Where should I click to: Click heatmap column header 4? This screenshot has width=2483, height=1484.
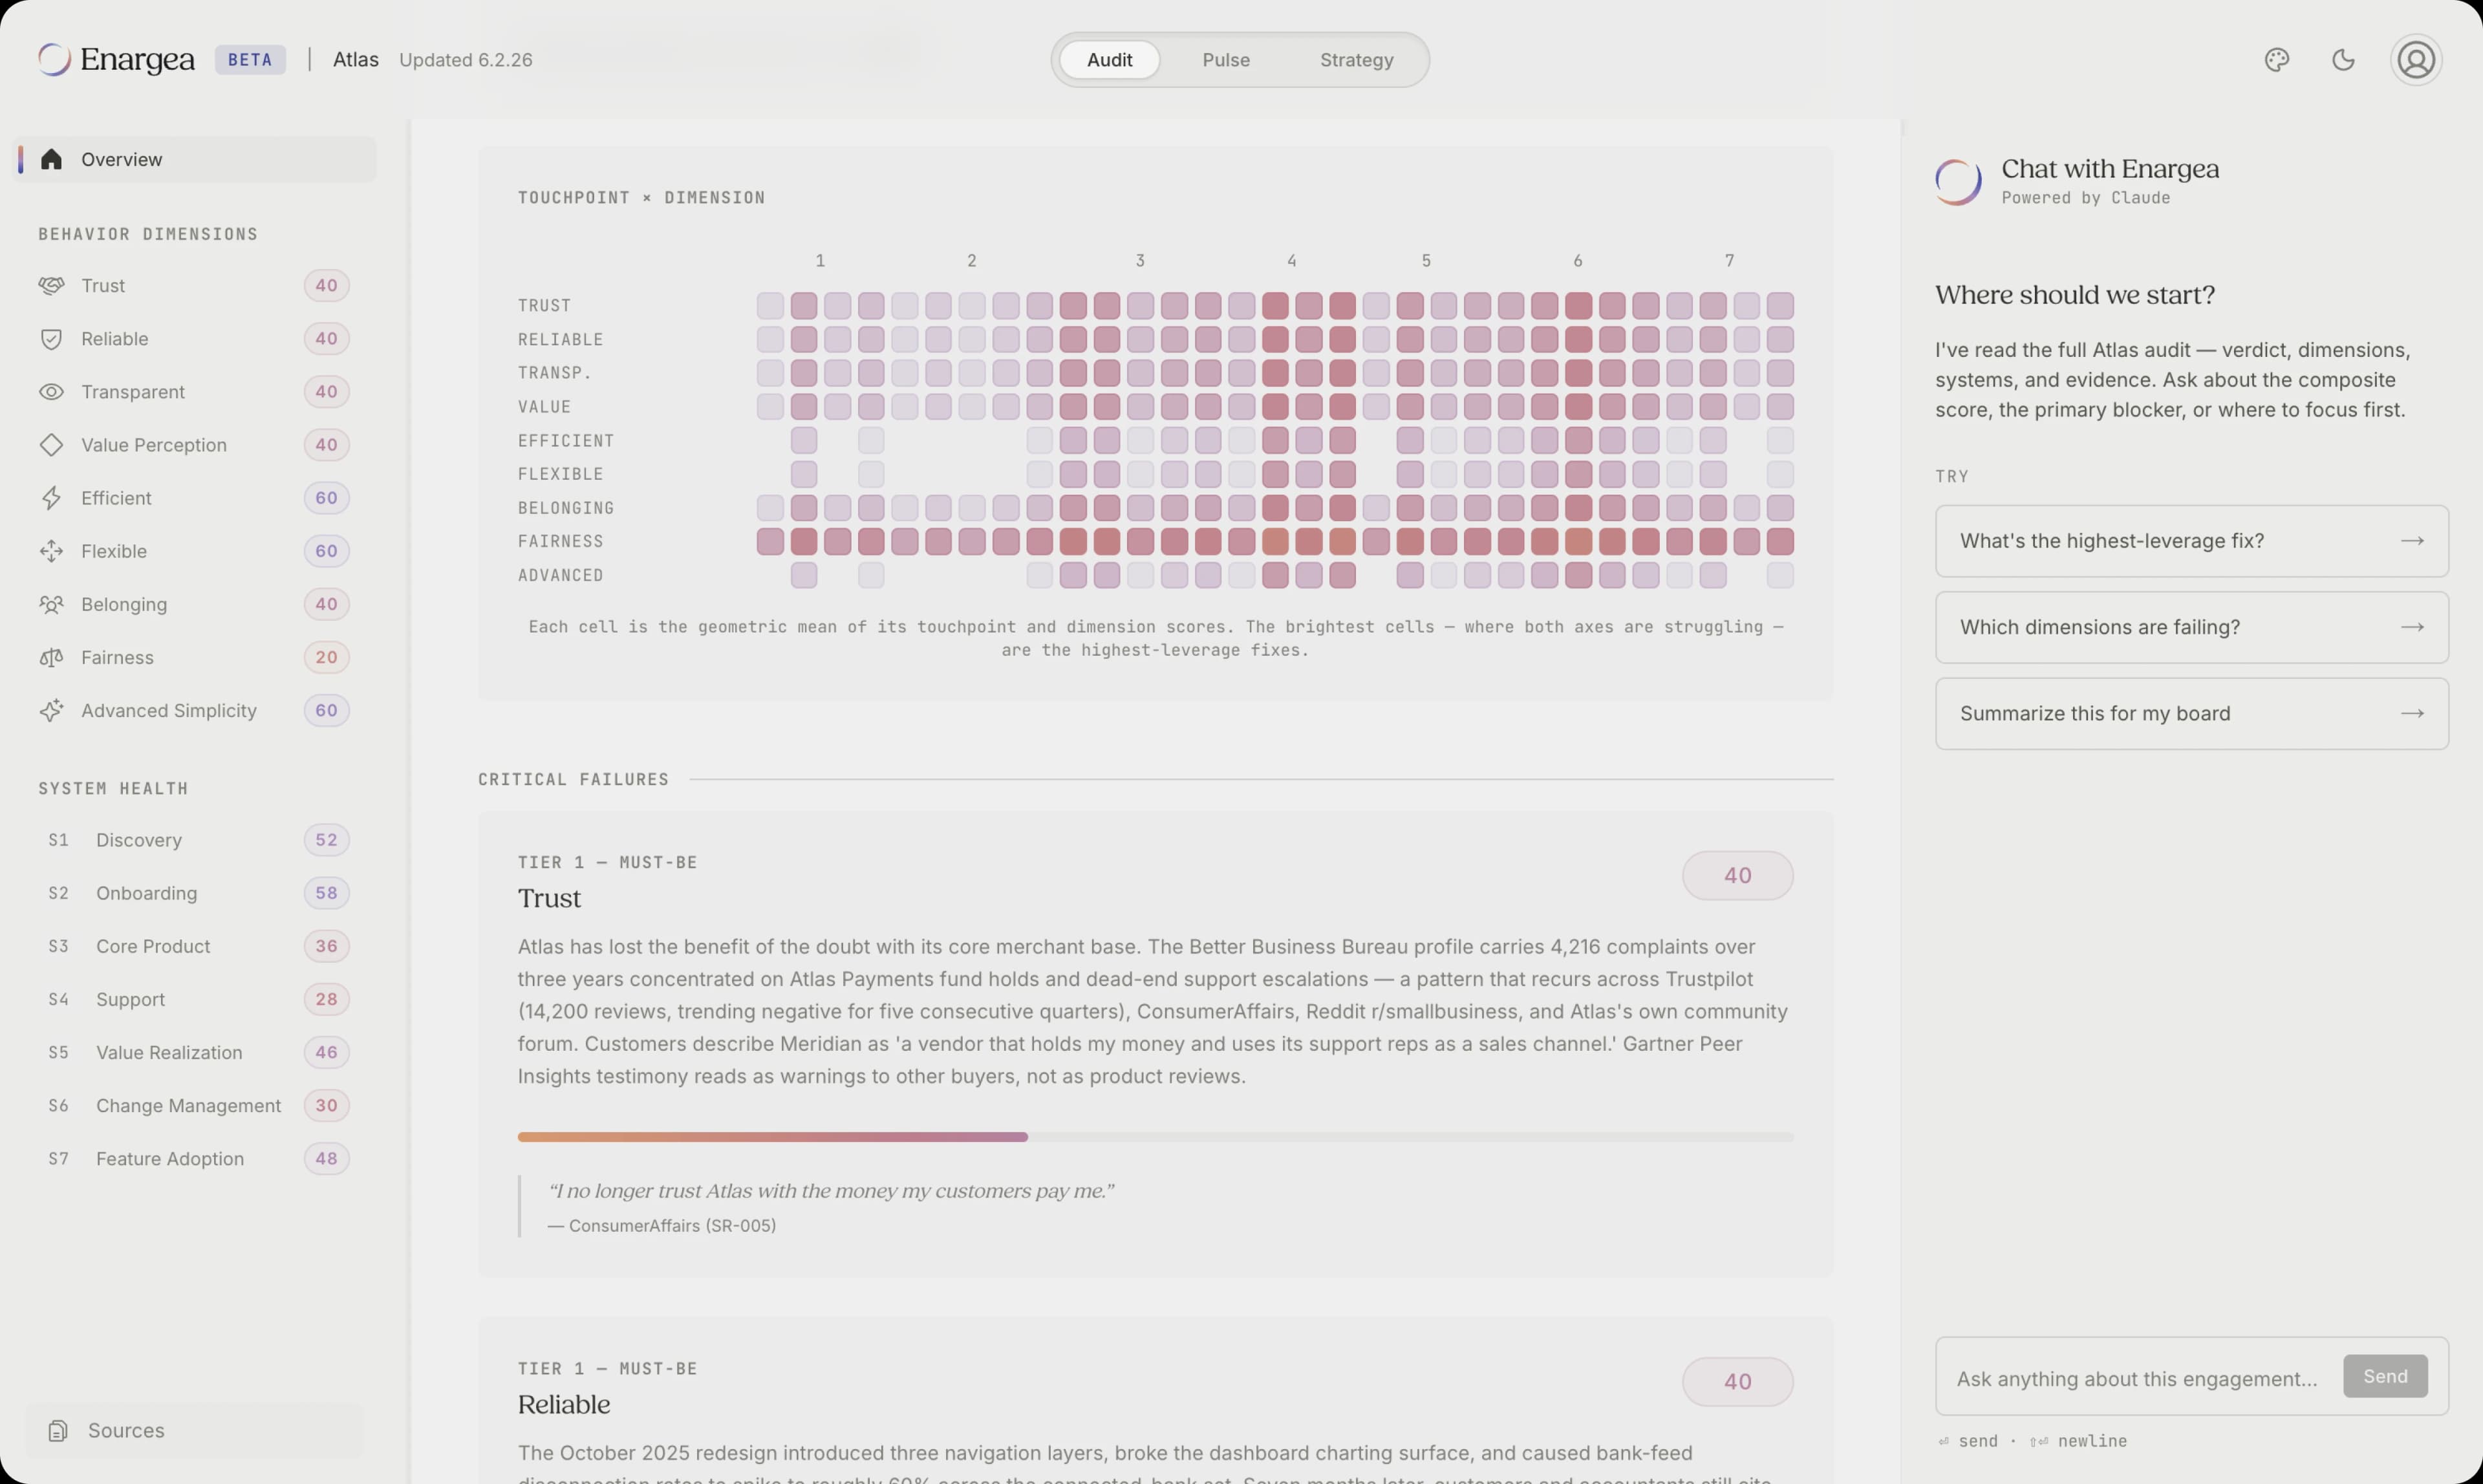click(x=1291, y=261)
